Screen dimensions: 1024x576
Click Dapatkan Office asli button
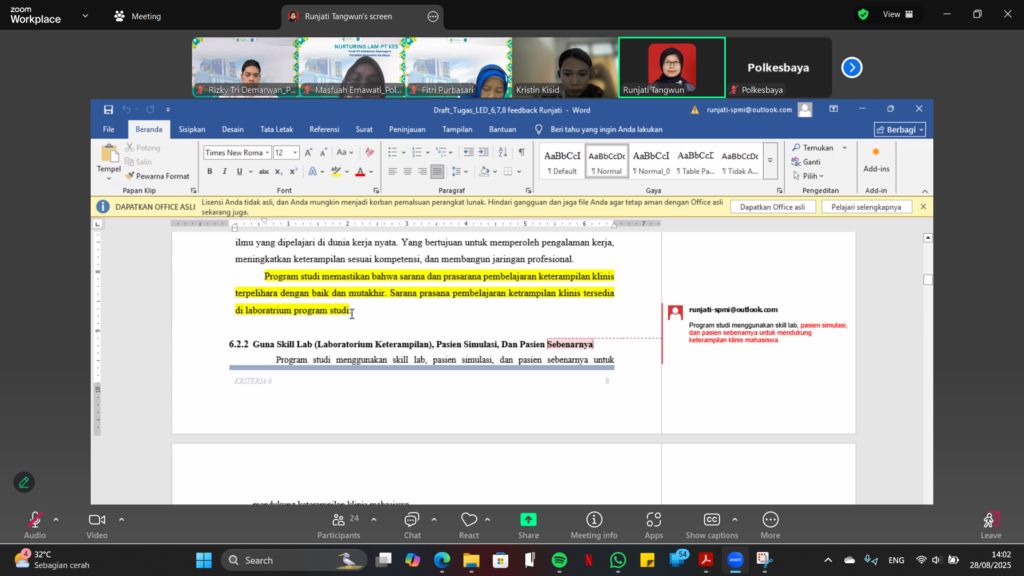coord(772,207)
